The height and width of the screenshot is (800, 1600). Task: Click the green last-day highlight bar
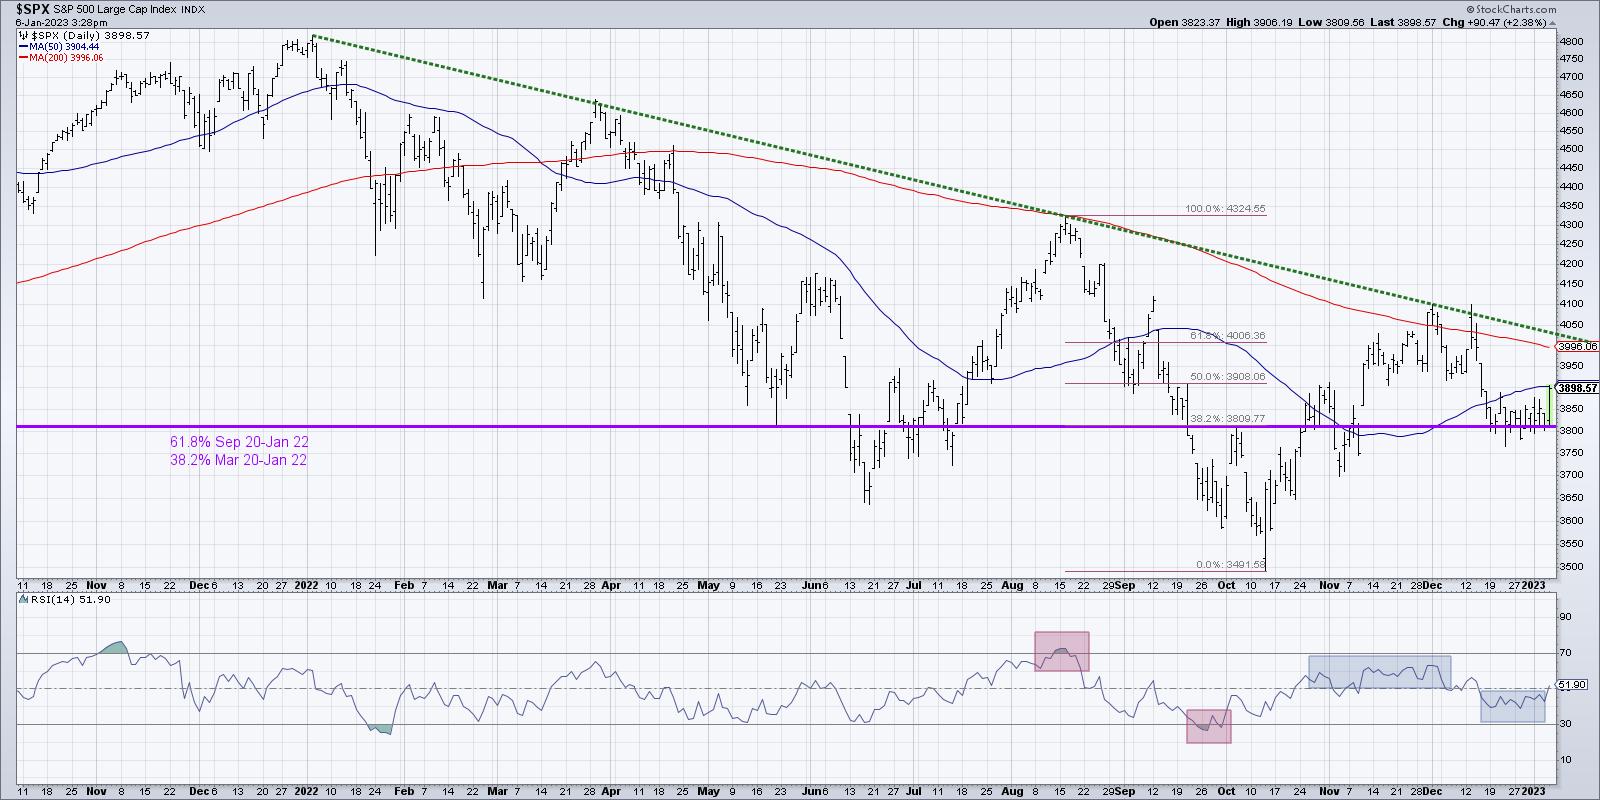tap(1550, 406)
